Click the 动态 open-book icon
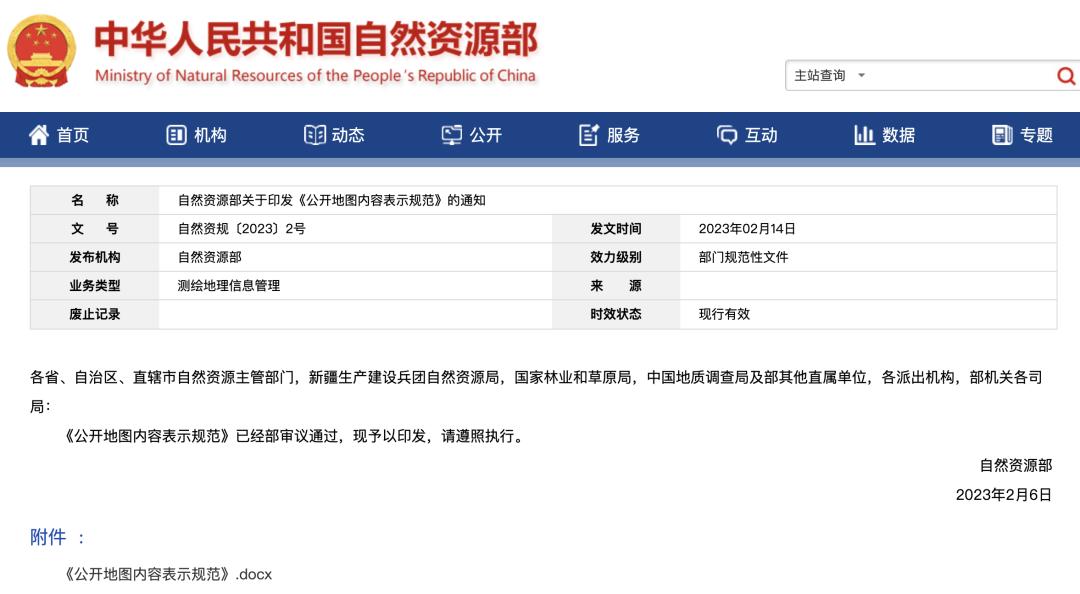 [313, 136]
